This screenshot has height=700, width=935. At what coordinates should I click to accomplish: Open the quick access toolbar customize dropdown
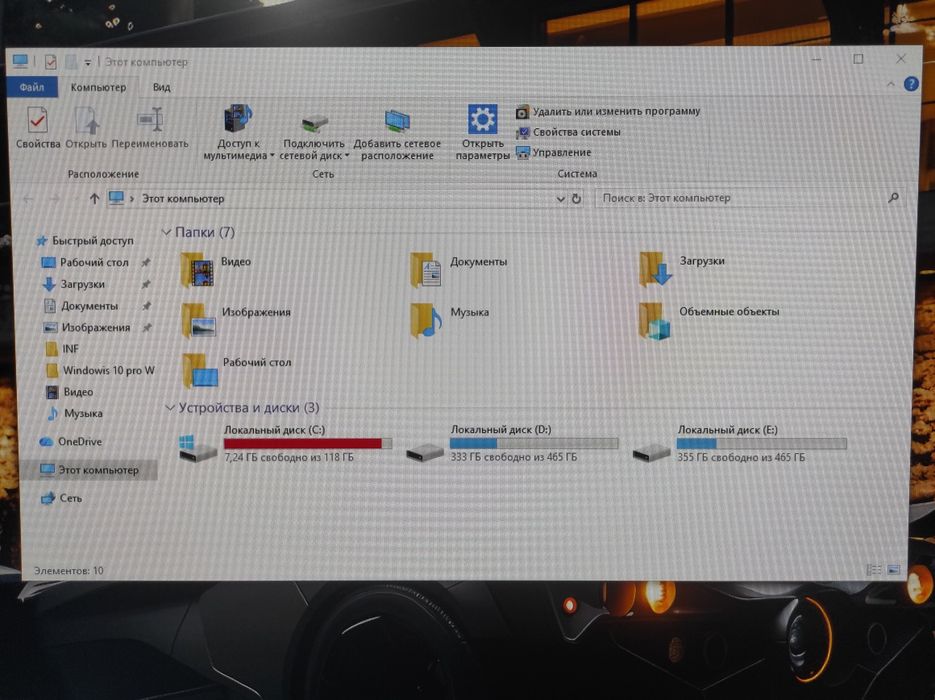click(x=87, y=62)
